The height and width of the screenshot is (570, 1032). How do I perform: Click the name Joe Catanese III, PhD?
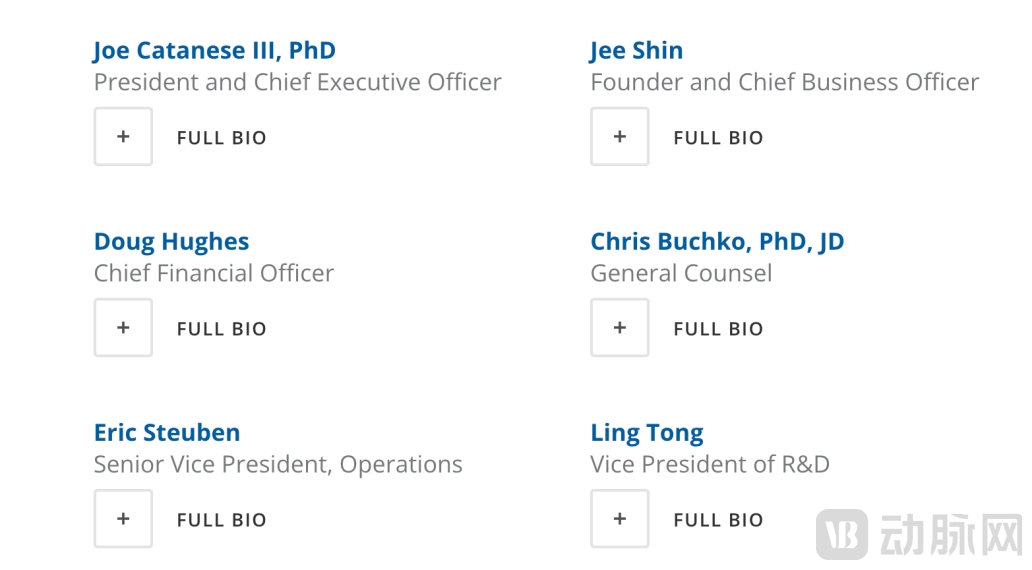(x=214, y=51)
